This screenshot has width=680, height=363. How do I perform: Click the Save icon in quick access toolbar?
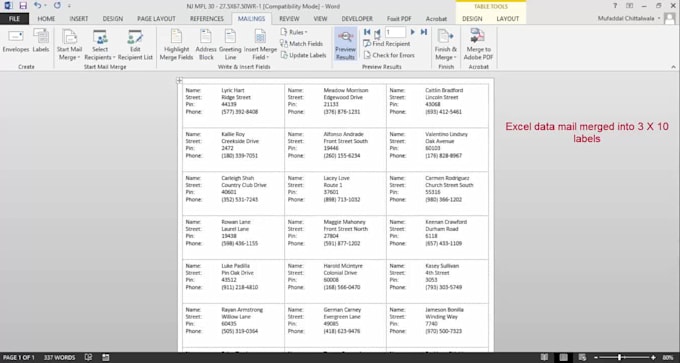coord(23,6)
